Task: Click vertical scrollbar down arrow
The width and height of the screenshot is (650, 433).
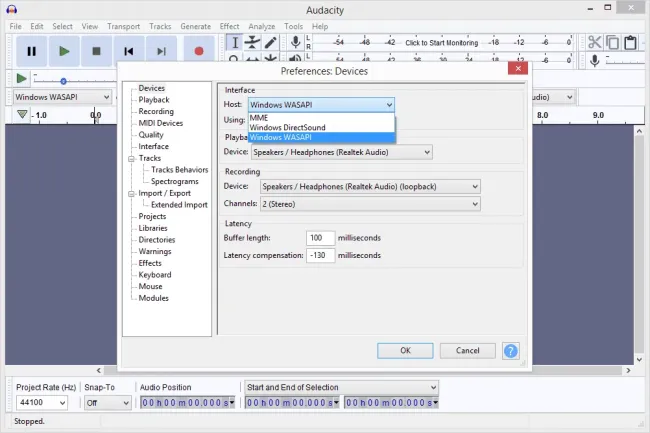Action: point(639,360)
